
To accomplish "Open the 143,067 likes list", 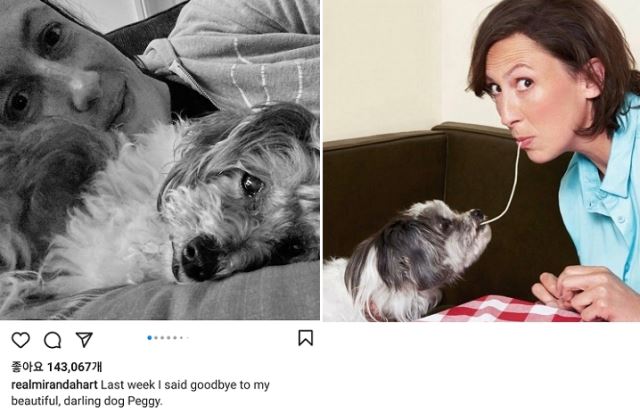I will click(57, 367).
